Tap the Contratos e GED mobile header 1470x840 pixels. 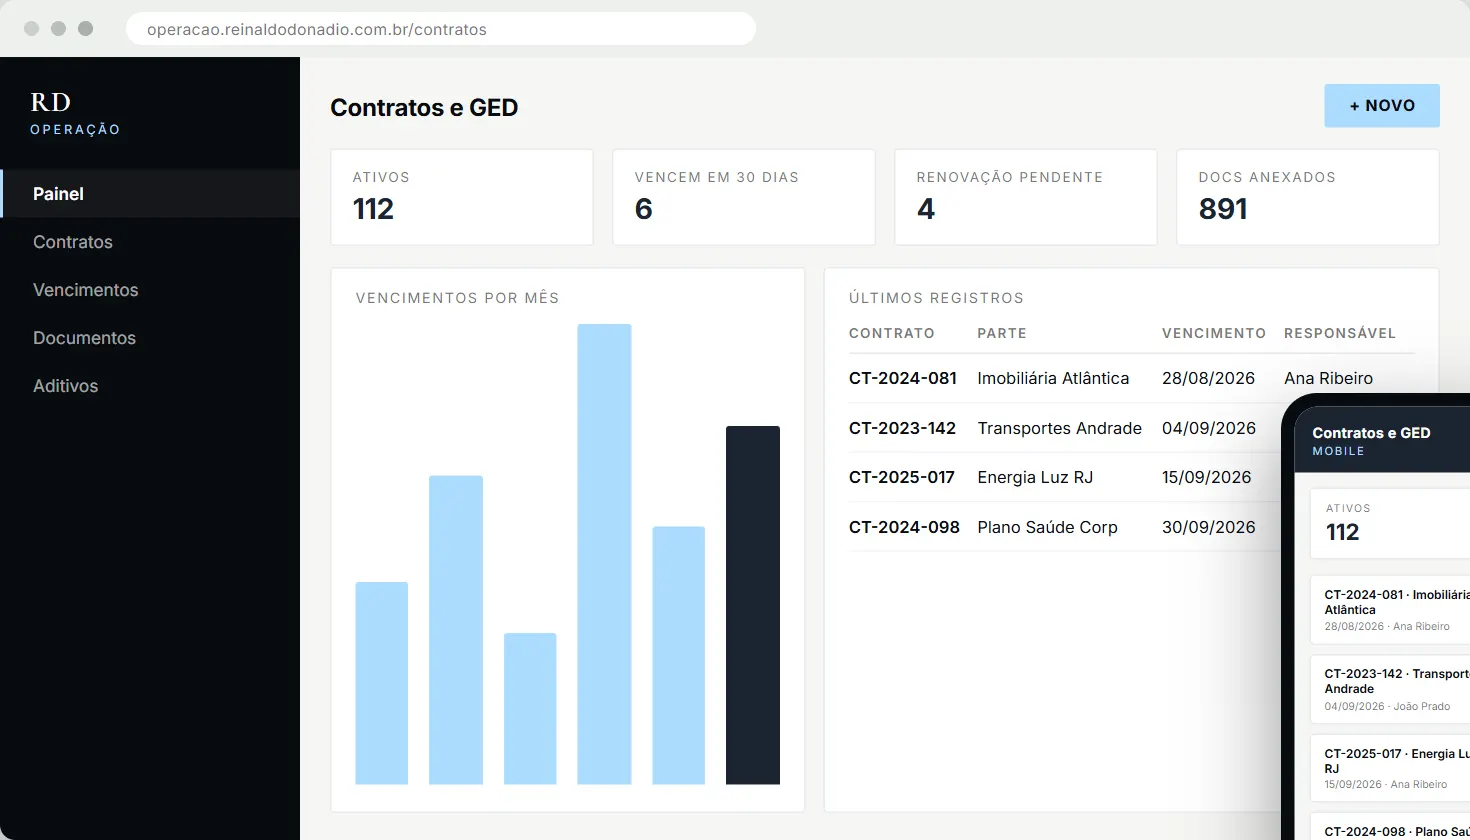1383,440
